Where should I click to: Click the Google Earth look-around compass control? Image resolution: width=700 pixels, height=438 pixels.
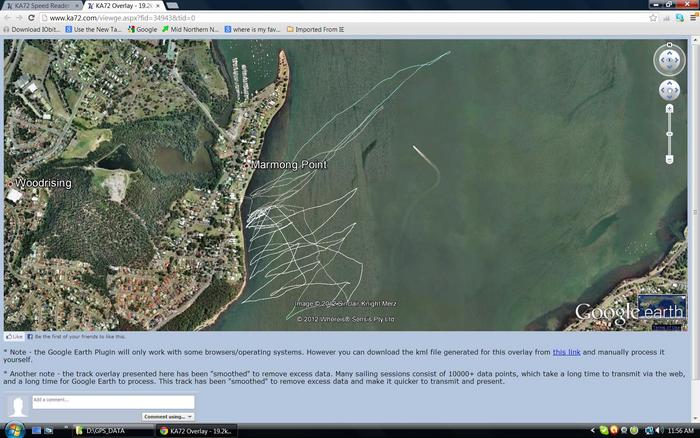[x=669, y=59]
